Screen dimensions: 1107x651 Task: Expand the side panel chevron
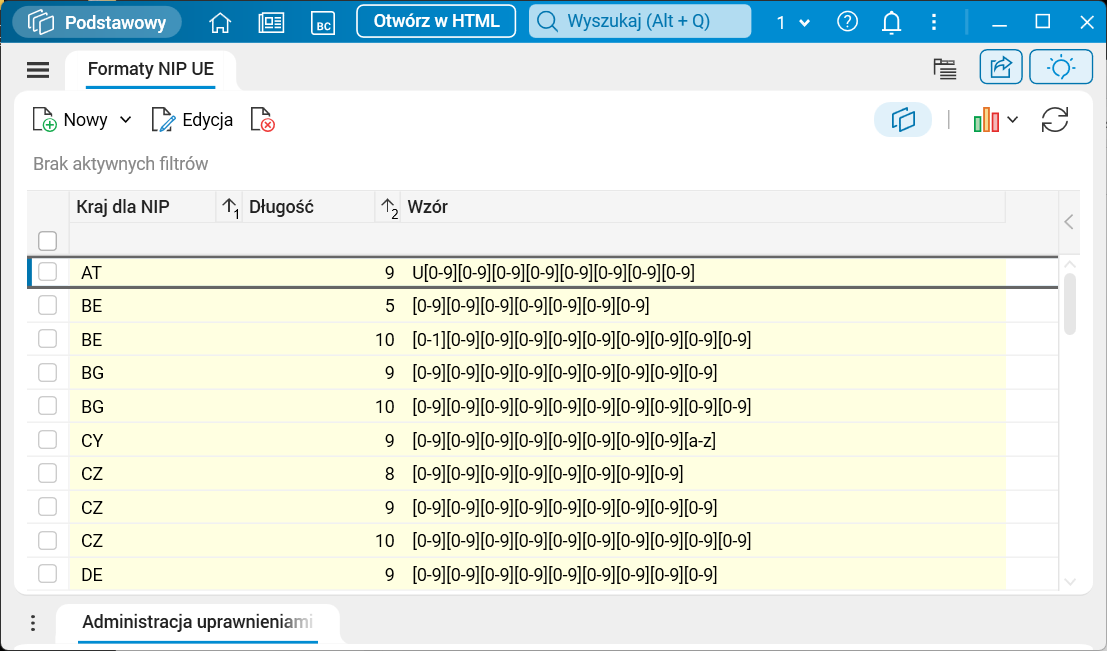1069,221
